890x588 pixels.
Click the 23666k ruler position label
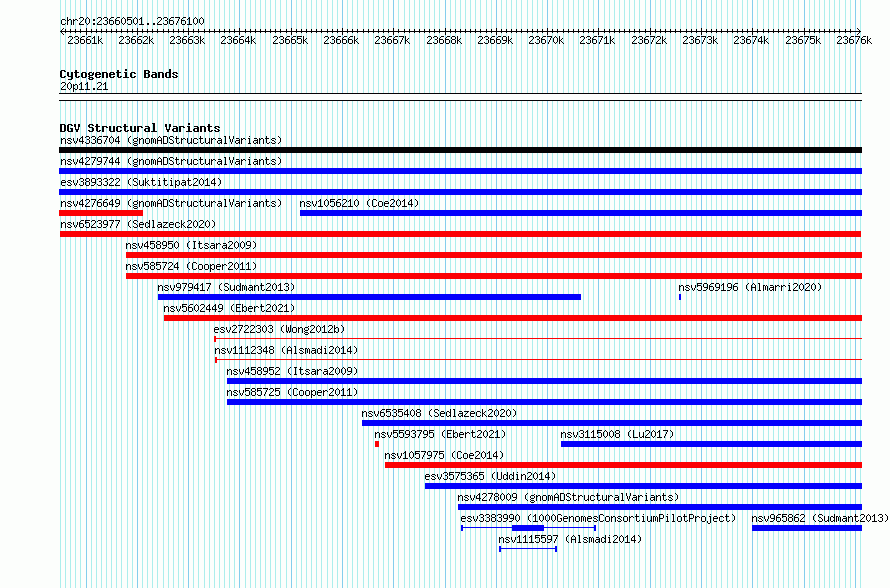(341, 40)
